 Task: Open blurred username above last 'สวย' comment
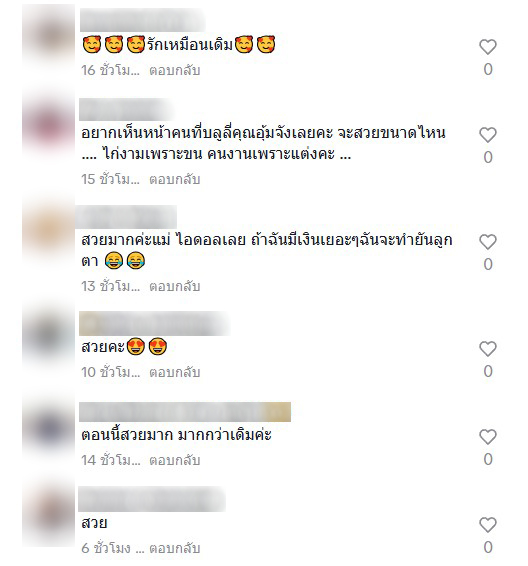coord(152,499)
